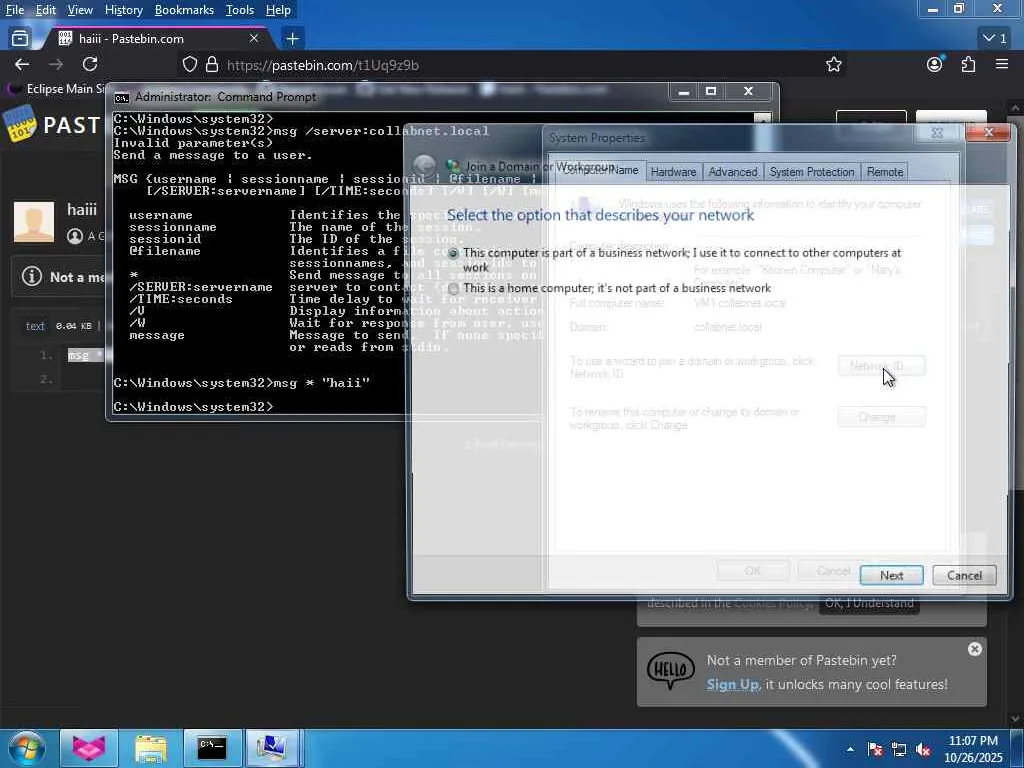Open the Firefox account icon

(935, 64)
